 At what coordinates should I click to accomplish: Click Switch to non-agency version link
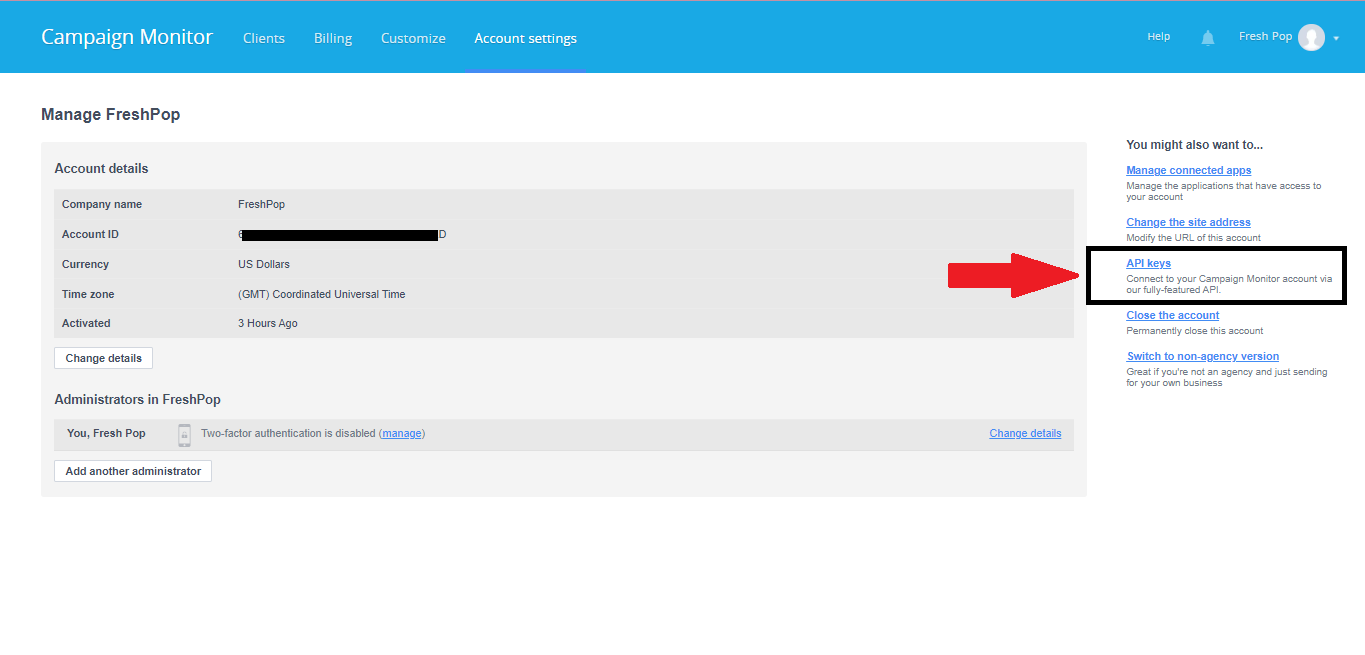[1202, 356]
